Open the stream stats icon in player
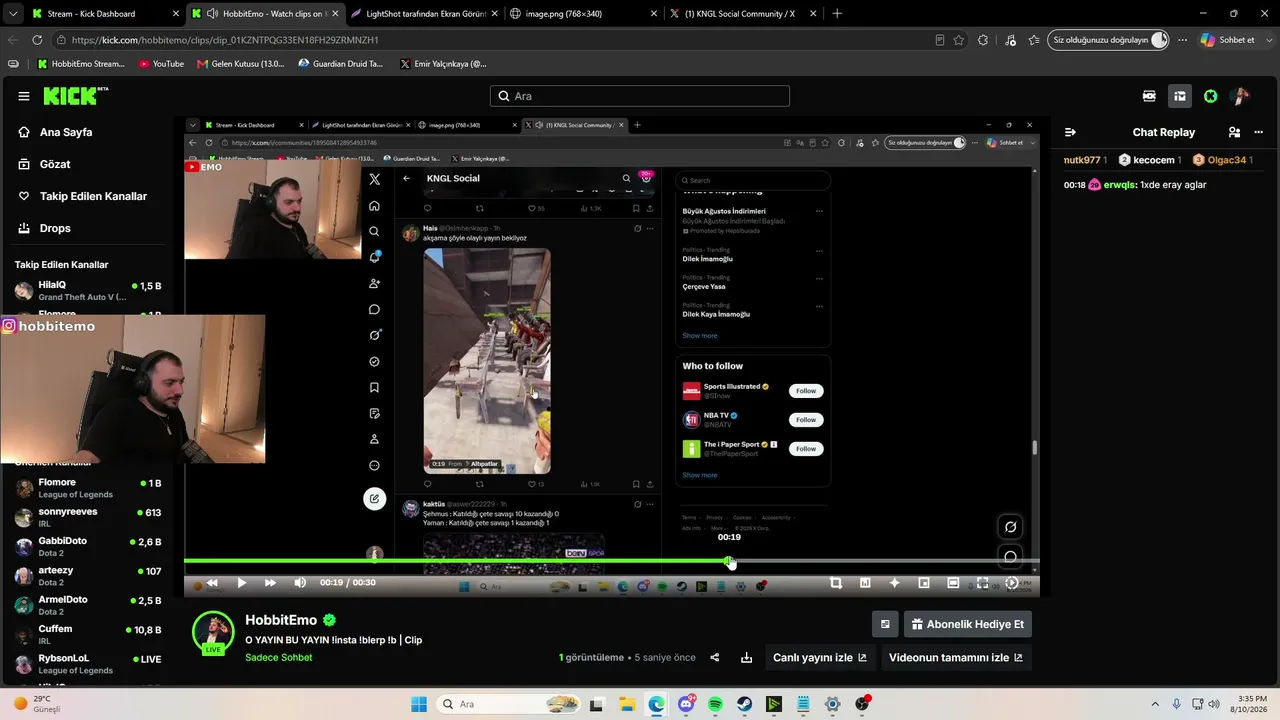 pos(865,583)
